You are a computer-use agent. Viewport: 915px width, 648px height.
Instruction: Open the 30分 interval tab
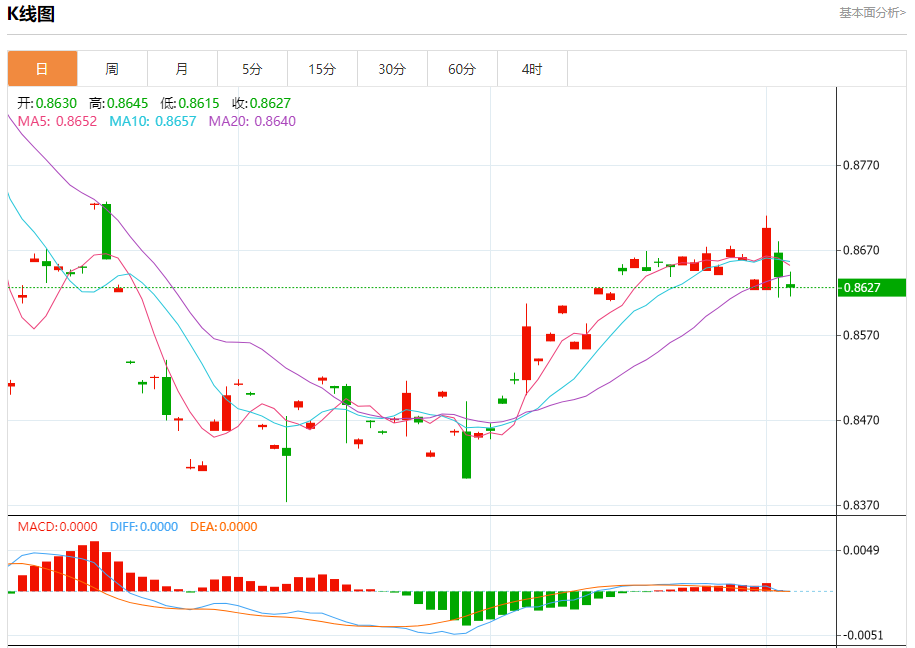(392, 69)
